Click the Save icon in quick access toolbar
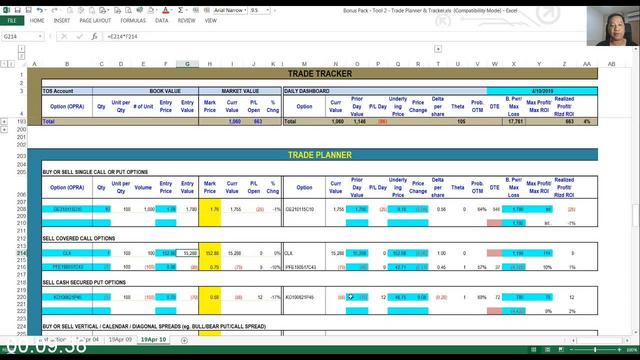This screenshot has width=640, height=360. 18,10
